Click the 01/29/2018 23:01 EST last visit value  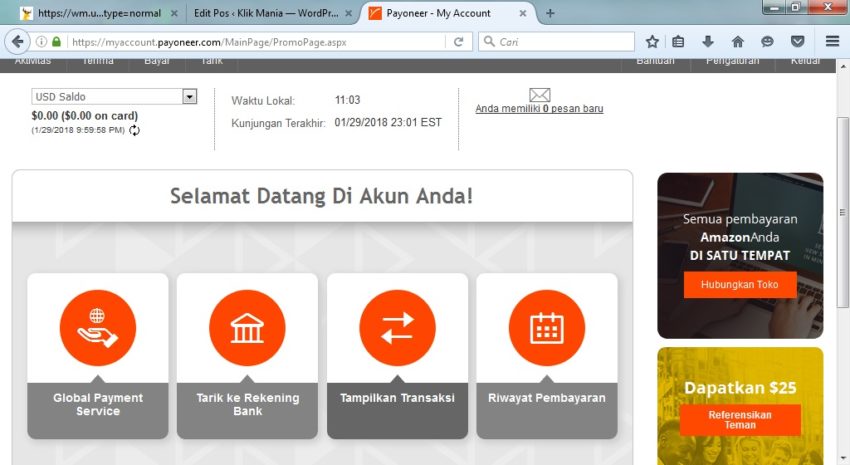pos(388,122)
